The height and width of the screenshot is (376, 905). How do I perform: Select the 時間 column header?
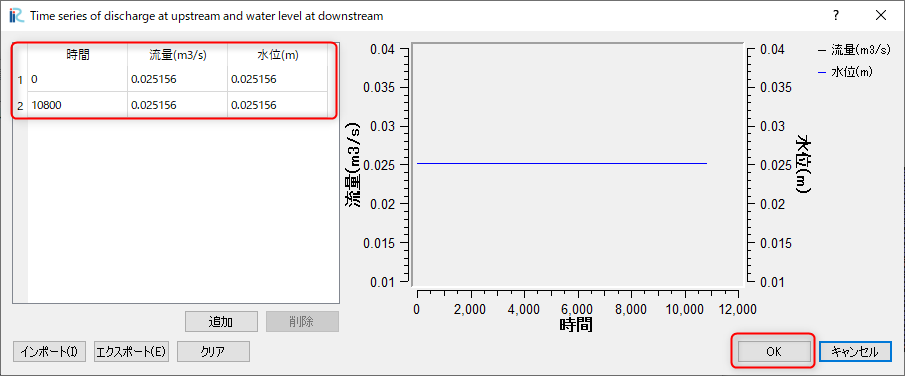[77, 55]
